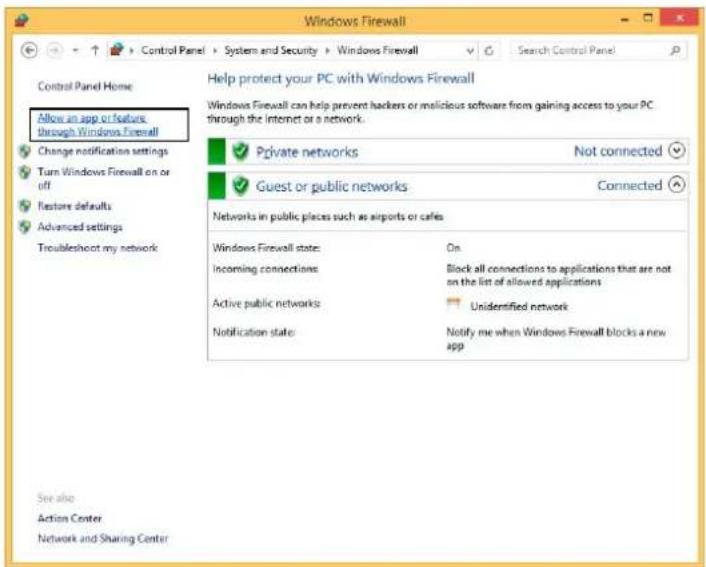Collapse the Guest or public networks chevron

pos(676,185)
